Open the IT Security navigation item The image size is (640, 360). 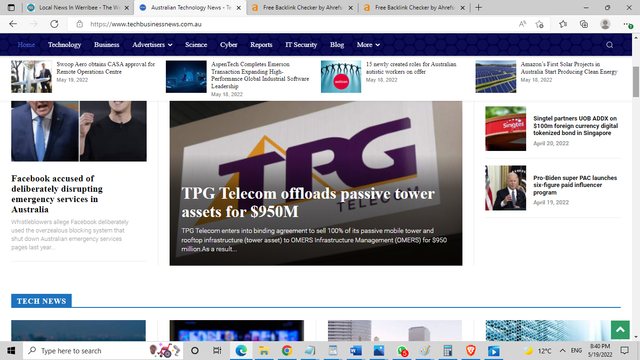tap(301, 45)
